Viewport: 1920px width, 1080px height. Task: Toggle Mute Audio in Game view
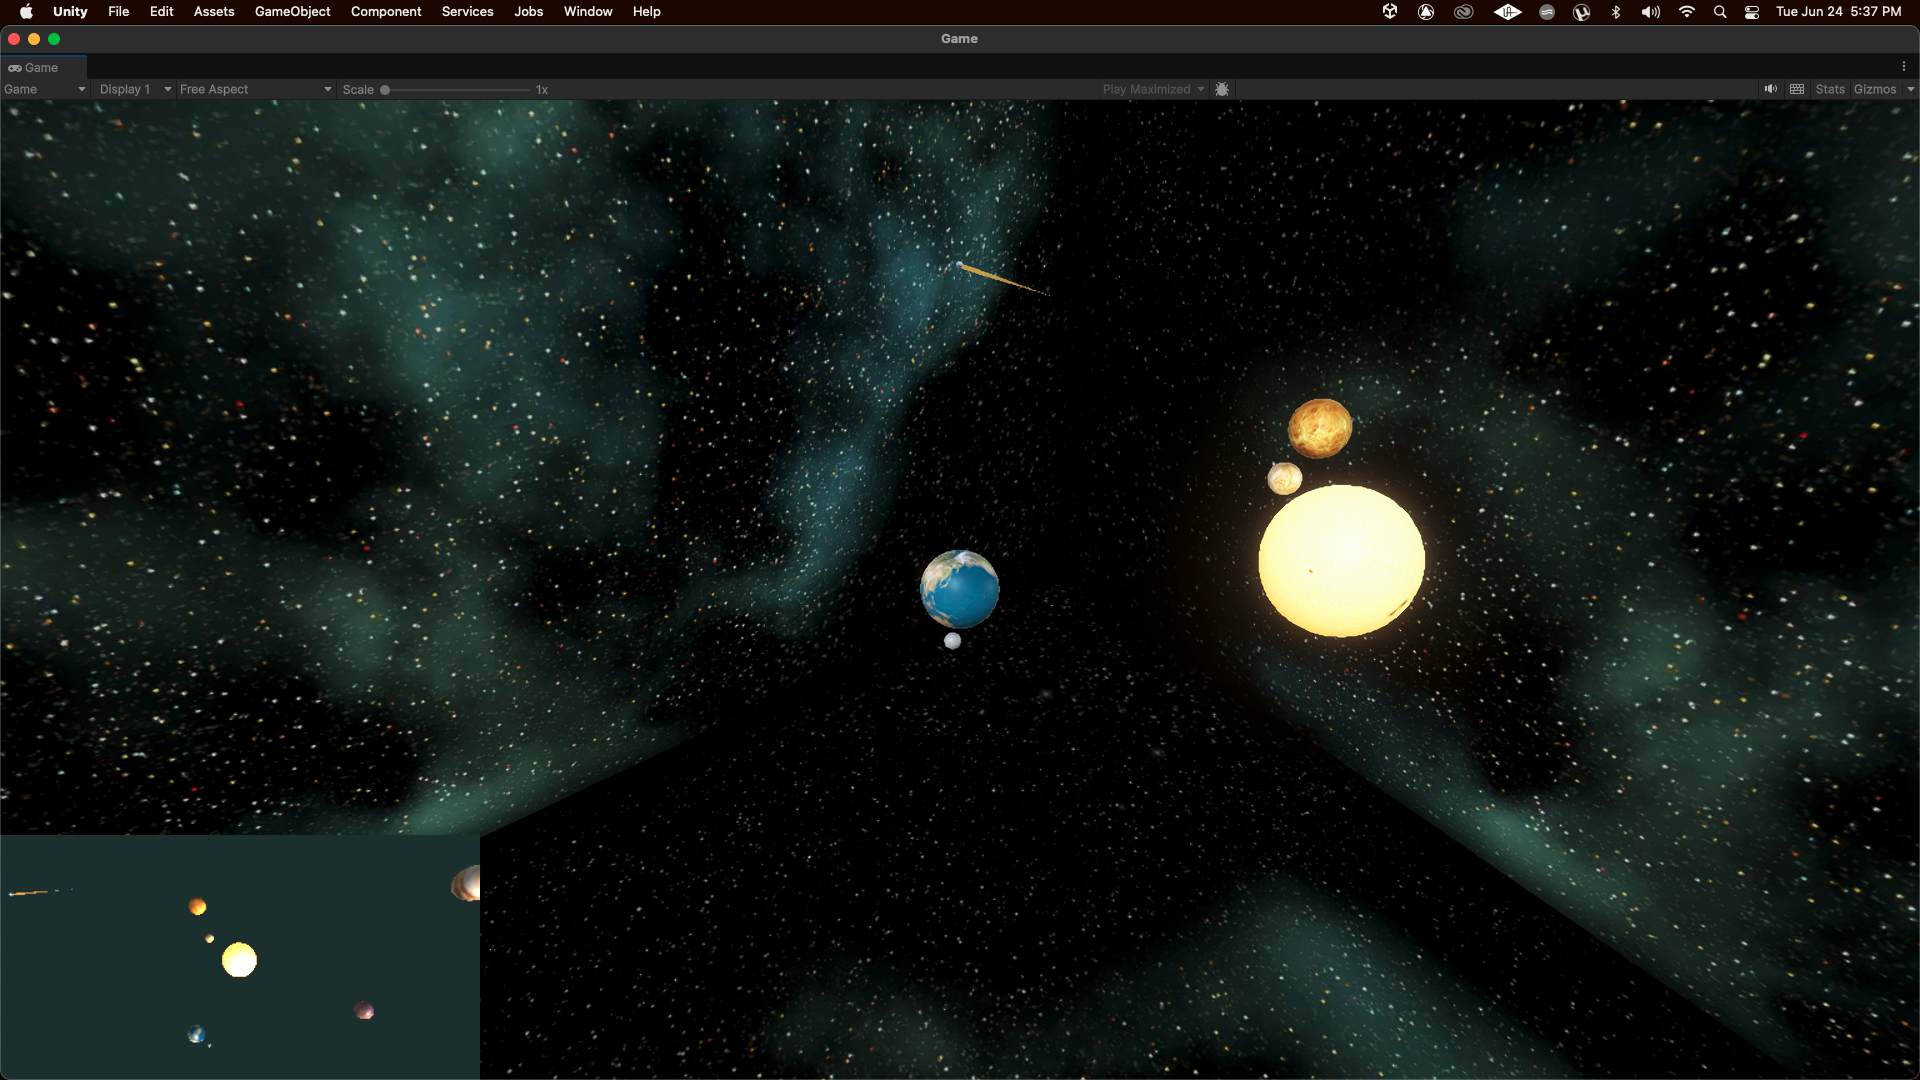tap(1771, 89)
